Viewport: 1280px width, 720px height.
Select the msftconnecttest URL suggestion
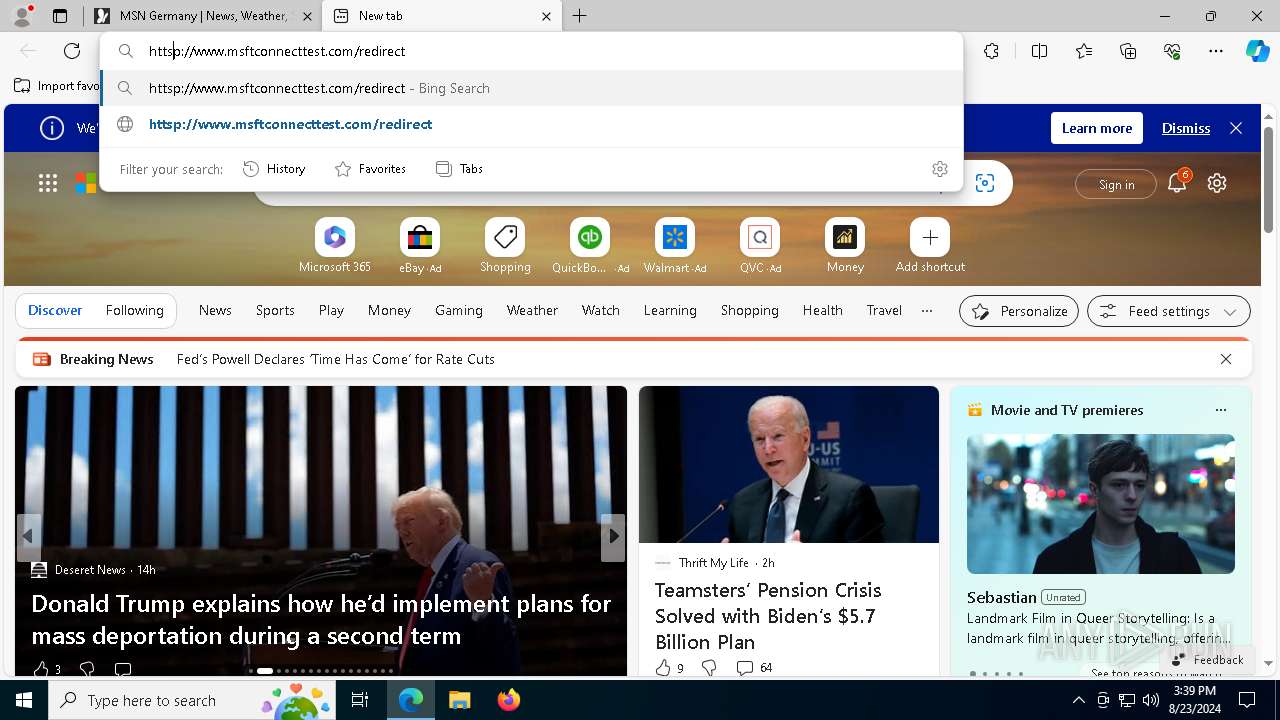(x=532, y=125)
